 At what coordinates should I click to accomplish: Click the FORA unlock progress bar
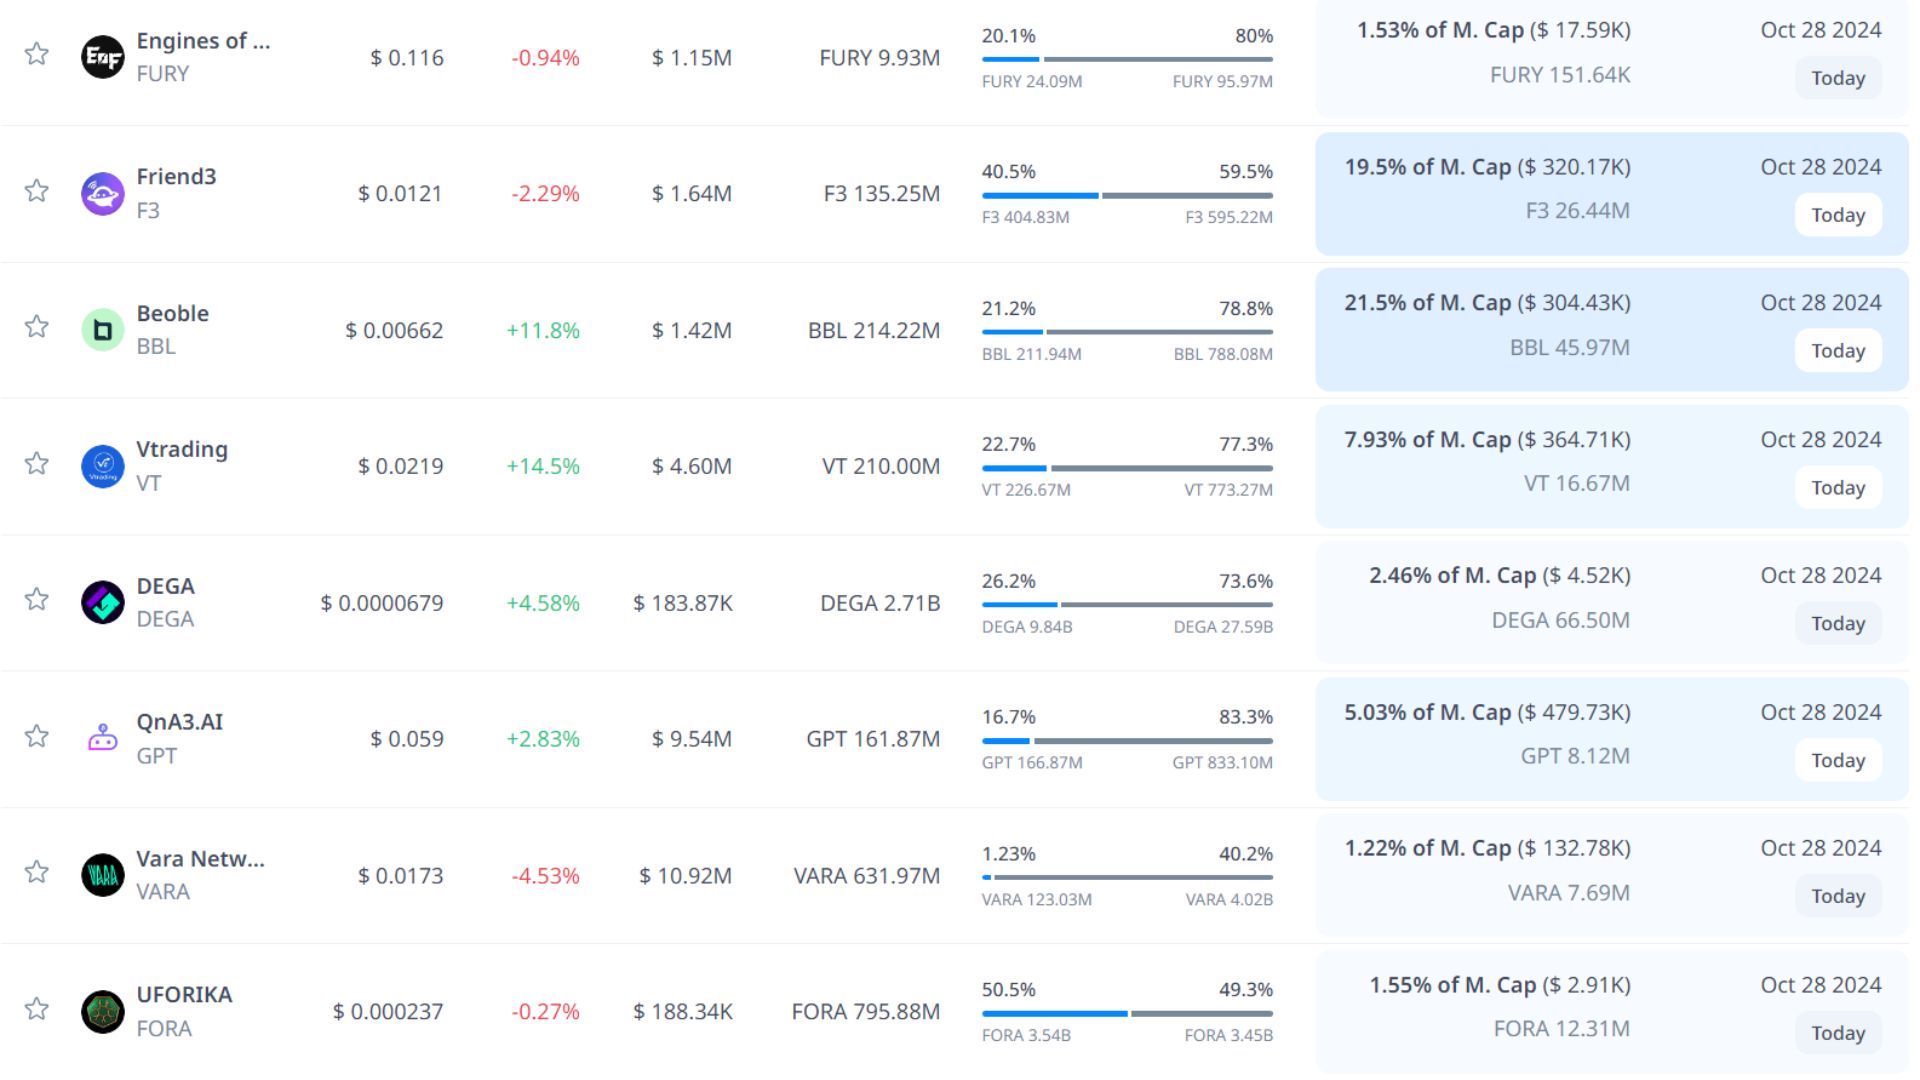coord(1127,1013)
